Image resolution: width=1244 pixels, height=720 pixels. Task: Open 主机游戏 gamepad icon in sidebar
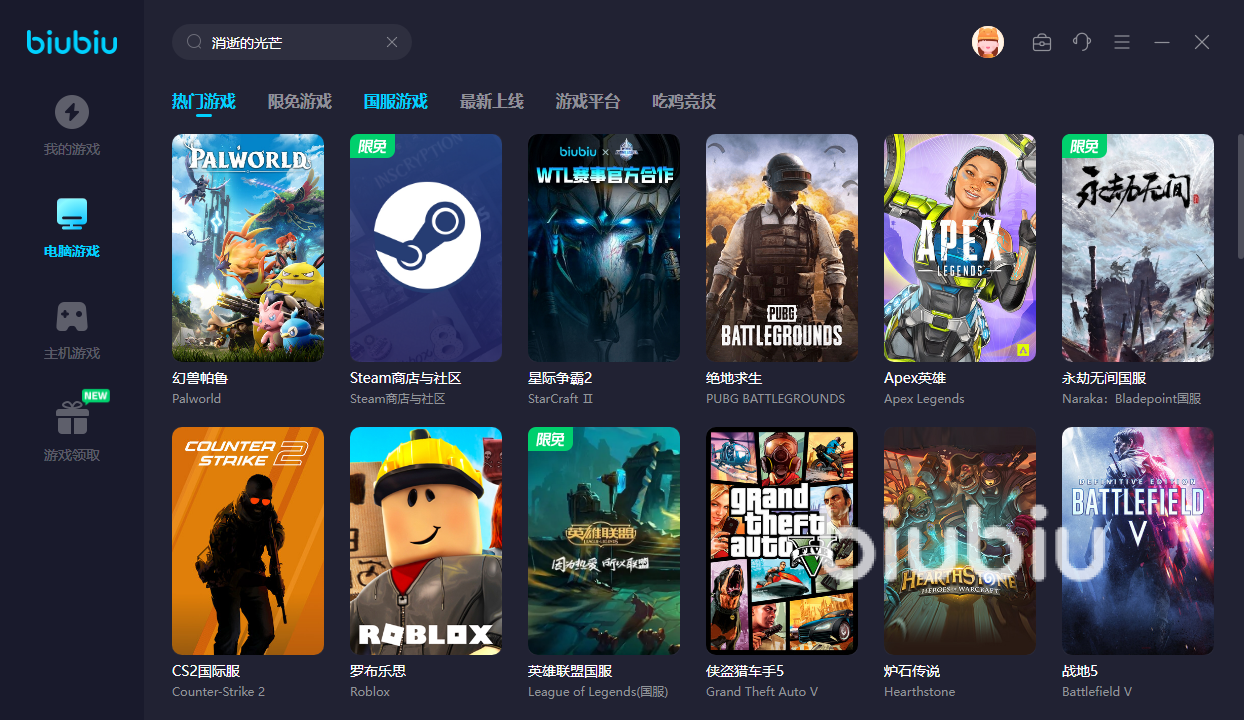click(x=71, y=317)
